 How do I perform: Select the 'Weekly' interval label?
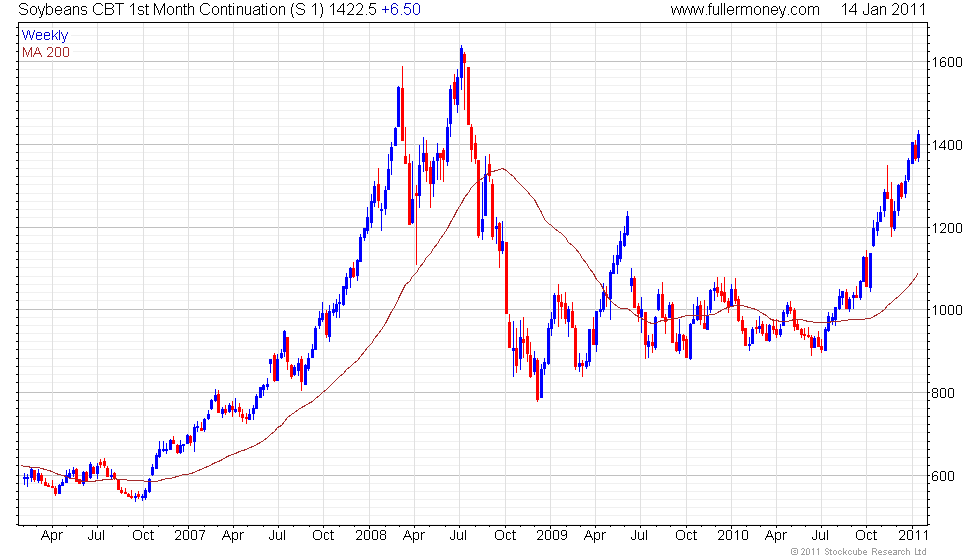point(45,36)
